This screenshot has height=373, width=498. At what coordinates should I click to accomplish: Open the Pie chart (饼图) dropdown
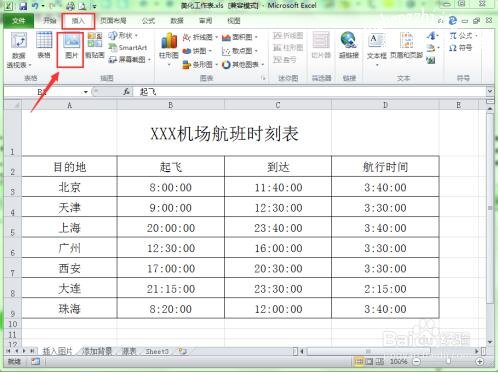click(x=197, y=51)
